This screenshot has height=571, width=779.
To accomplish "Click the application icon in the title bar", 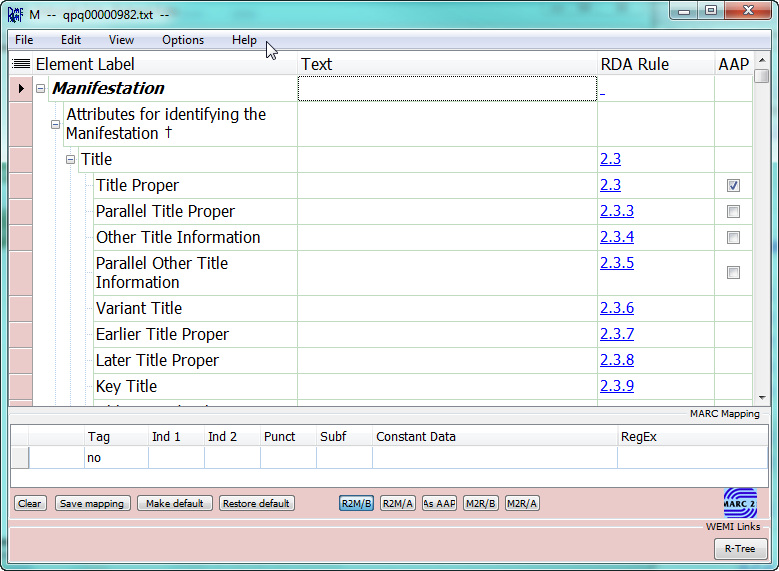I will click(15, 15).
